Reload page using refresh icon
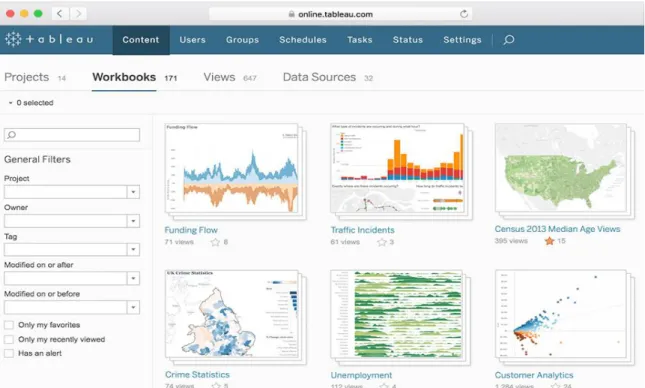The image size is (645, 388). point(464,14)
